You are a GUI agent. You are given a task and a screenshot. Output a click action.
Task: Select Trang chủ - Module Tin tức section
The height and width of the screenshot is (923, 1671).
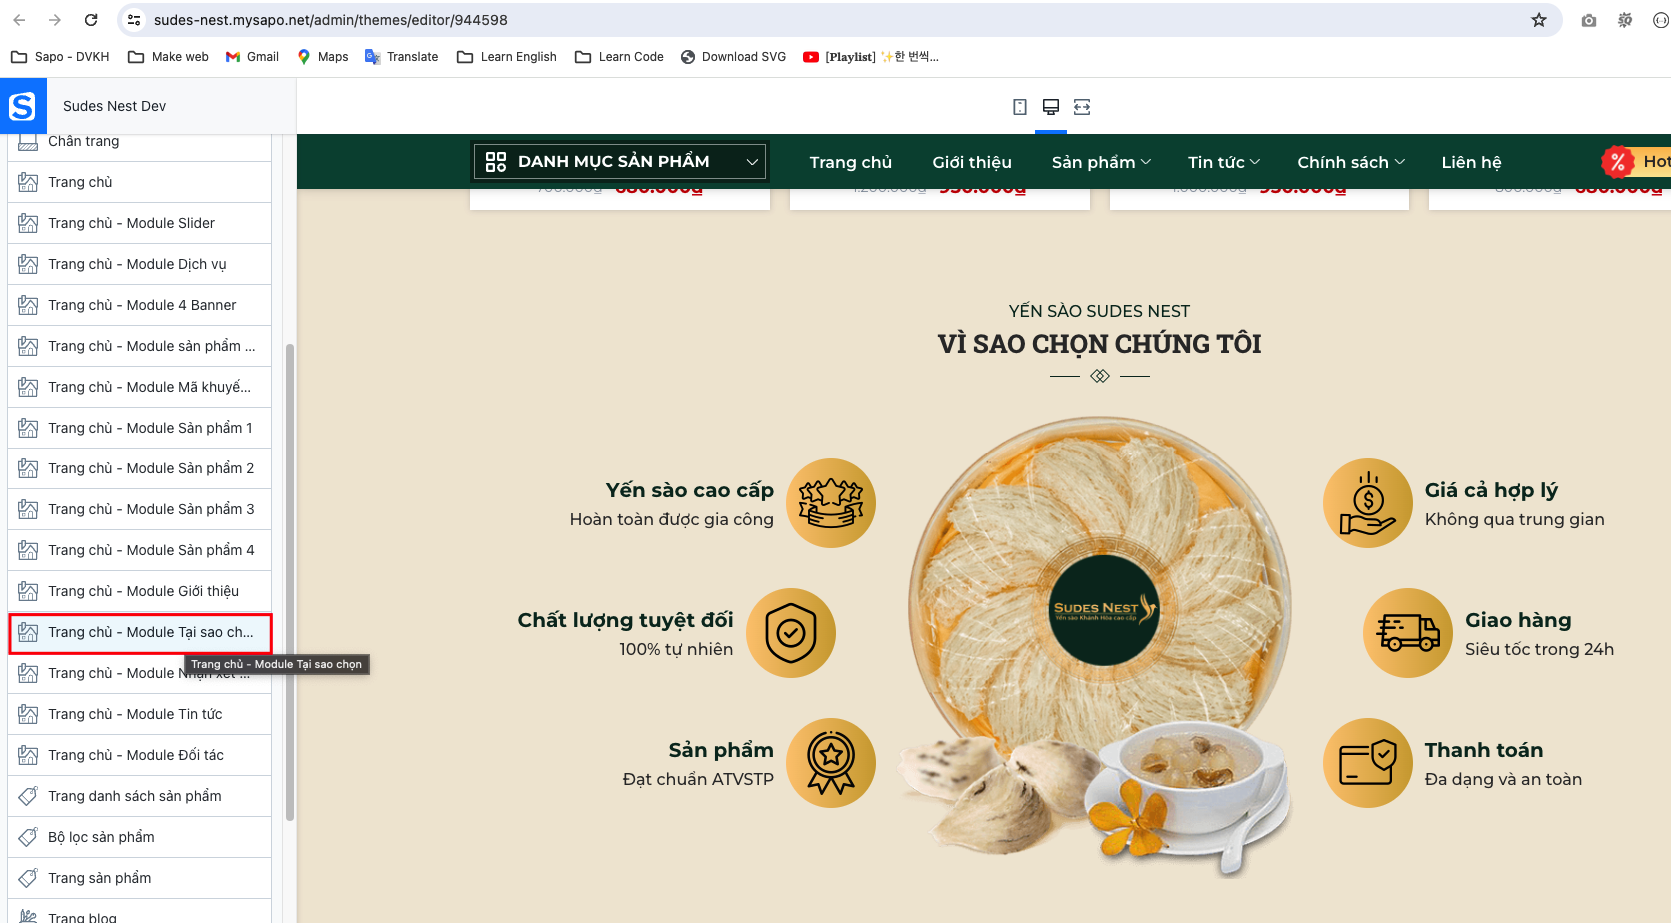coord(140,714)
